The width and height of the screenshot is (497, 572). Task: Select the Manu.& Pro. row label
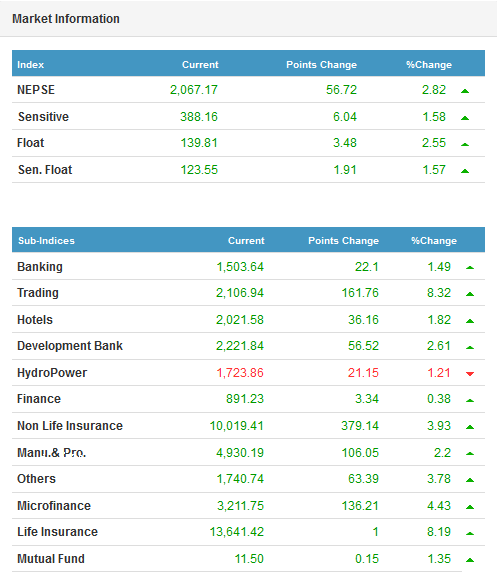(51, 453)
